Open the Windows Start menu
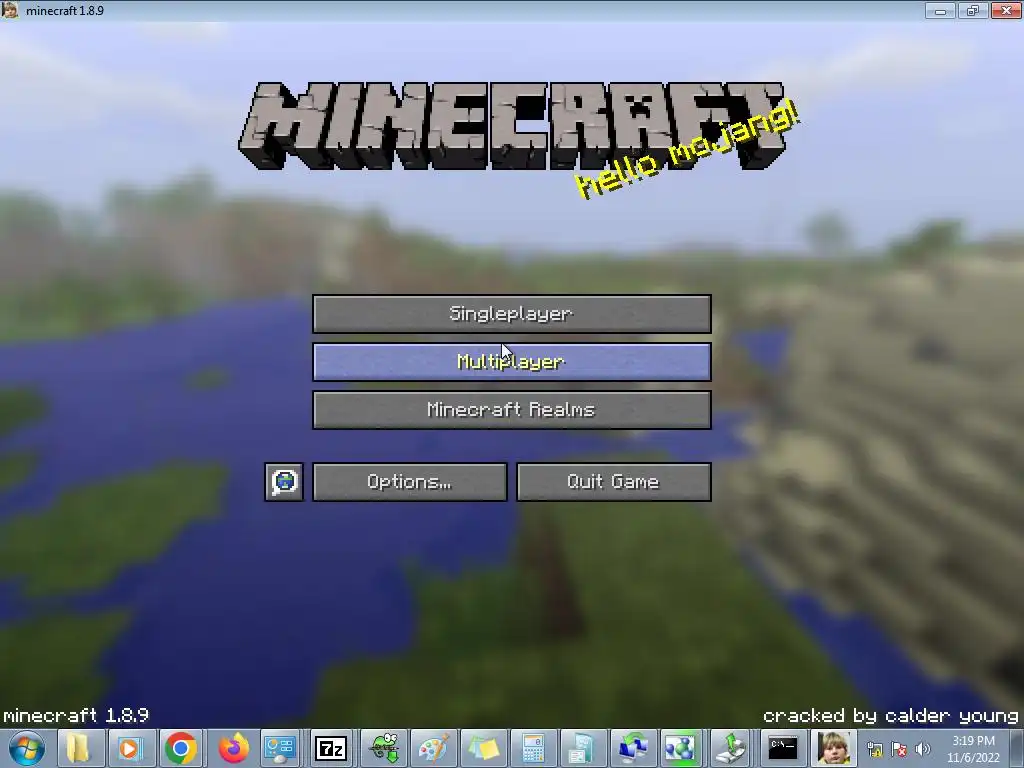 (x=27, y=748)
